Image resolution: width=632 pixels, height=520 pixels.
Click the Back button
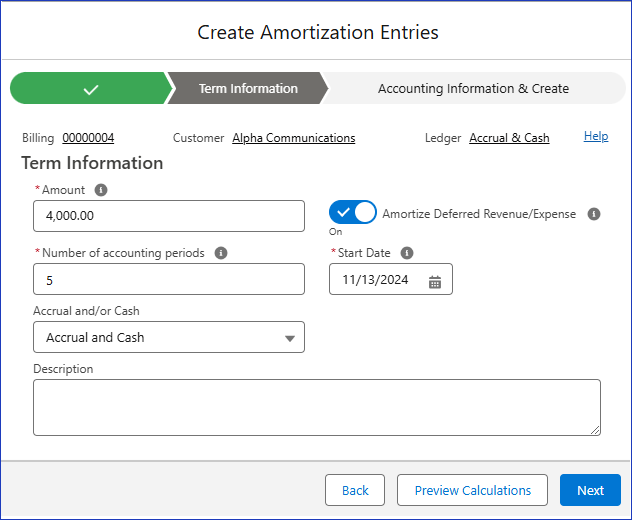pyautogui.click(x=355, y=490)
